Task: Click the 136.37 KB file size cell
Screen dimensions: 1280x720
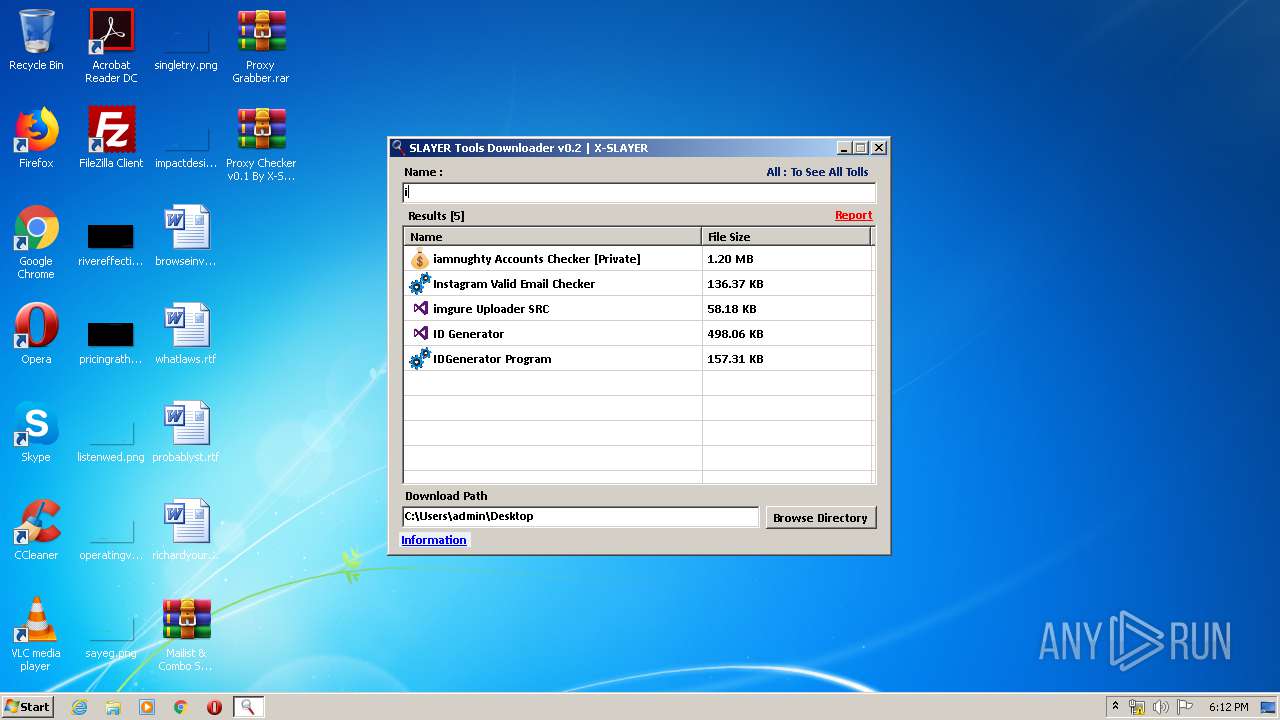Action: 735,284
